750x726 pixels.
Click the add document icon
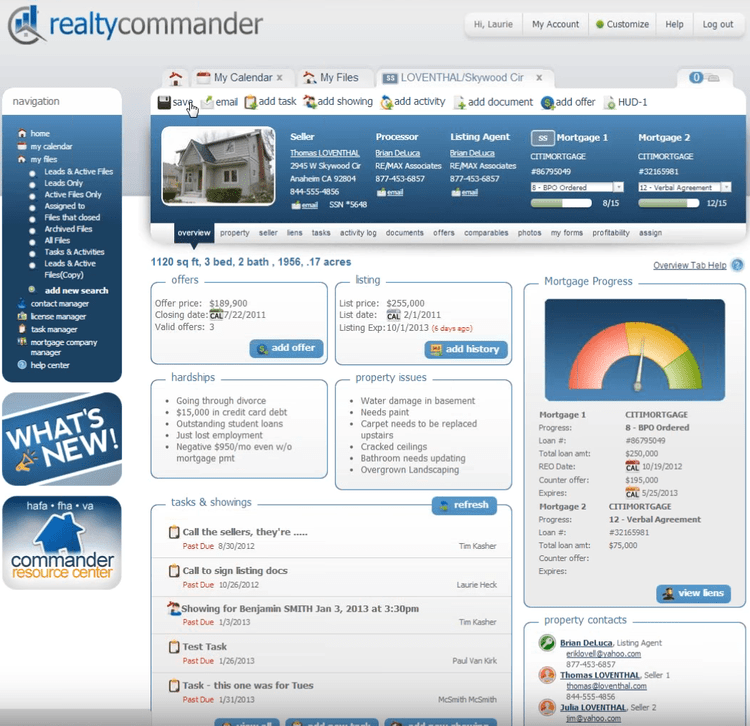pos(460,102)
